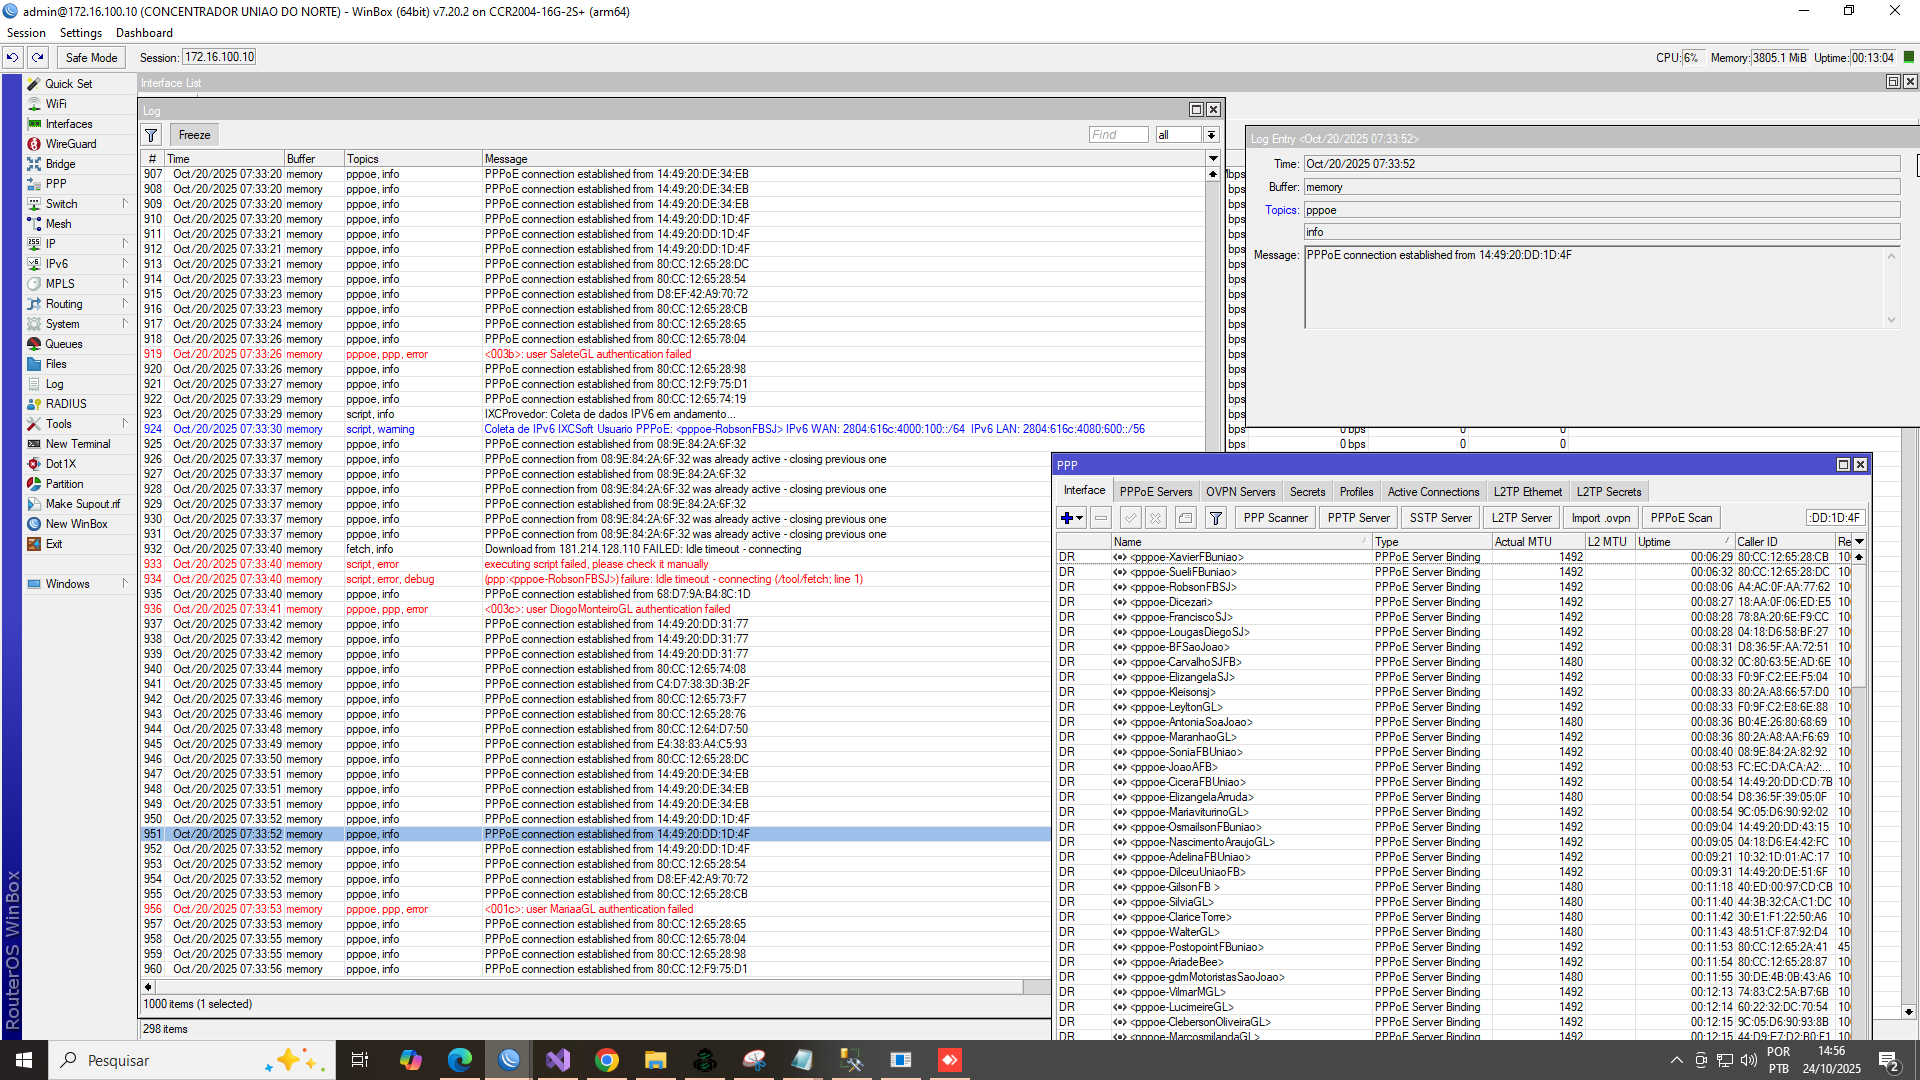This screenshot has height=1080, width=1920.
Task: Click the PPPoE Scan button
Action: [1680, 518]
